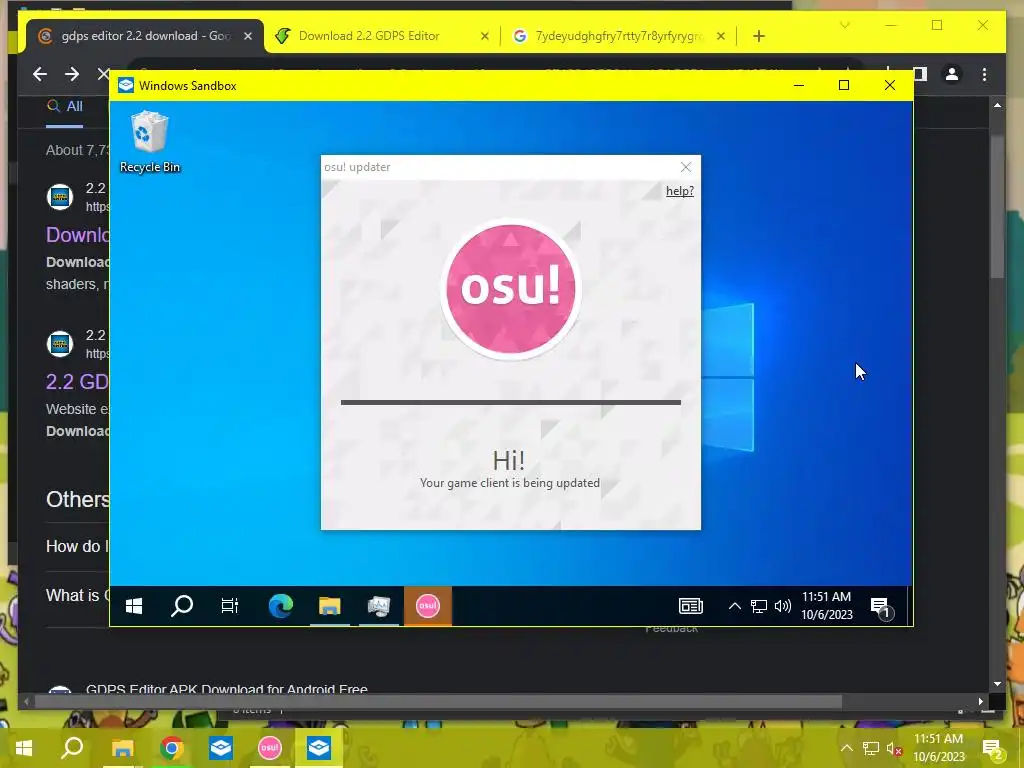
Task: Open Sandbox clock showing 11:51 AM
Action: tap(827, 605)
